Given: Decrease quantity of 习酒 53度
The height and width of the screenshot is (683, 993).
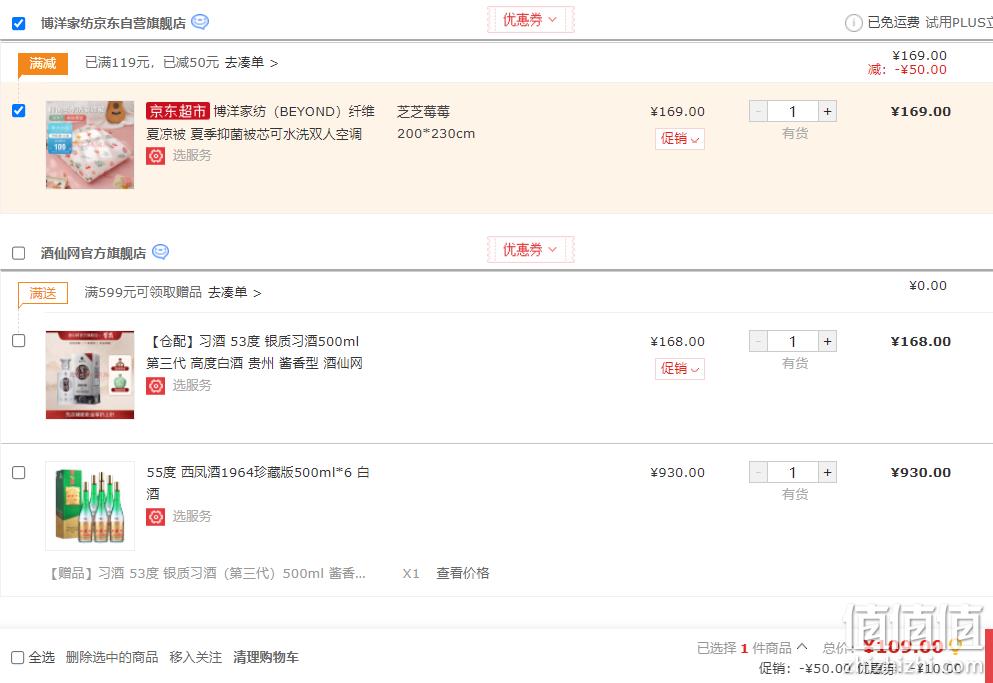Looking at the screenshot, I should [758, 342].
